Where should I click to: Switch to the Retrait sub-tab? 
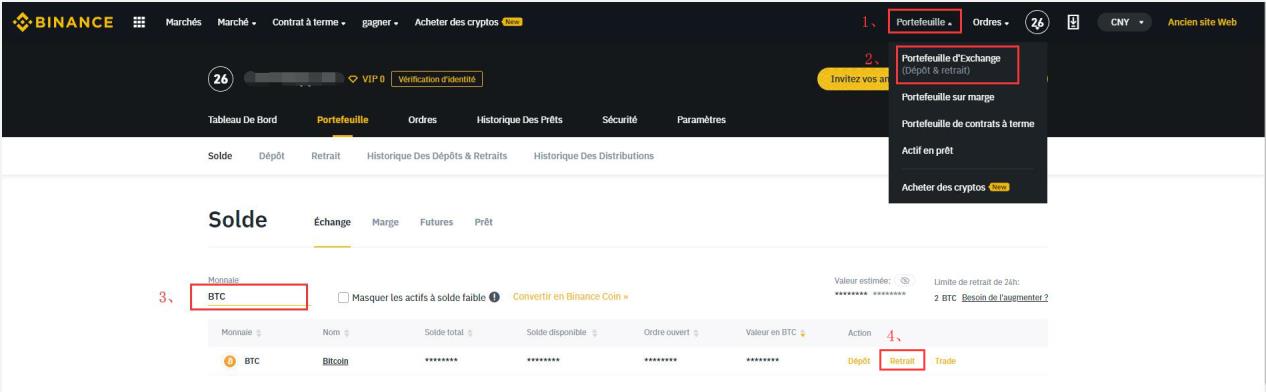[x=326, y=155]
